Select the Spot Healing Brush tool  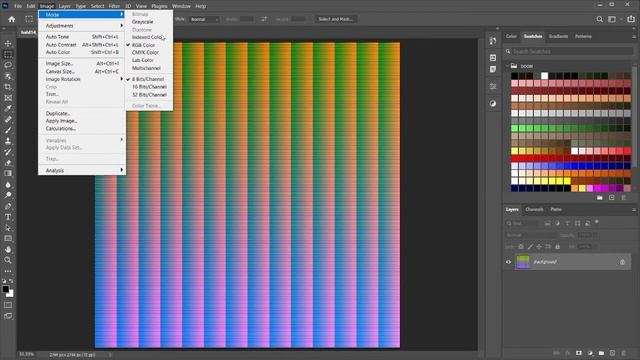point(8,120)
